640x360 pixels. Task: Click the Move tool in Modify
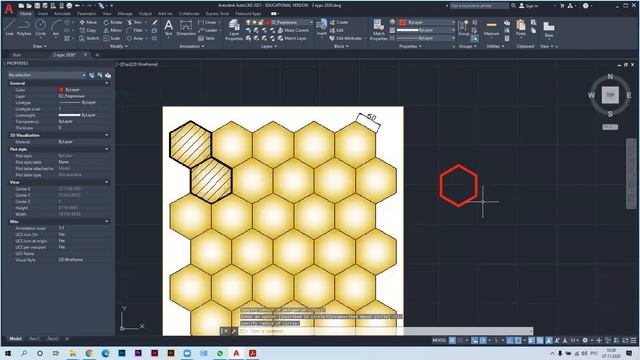coord(88,22)
